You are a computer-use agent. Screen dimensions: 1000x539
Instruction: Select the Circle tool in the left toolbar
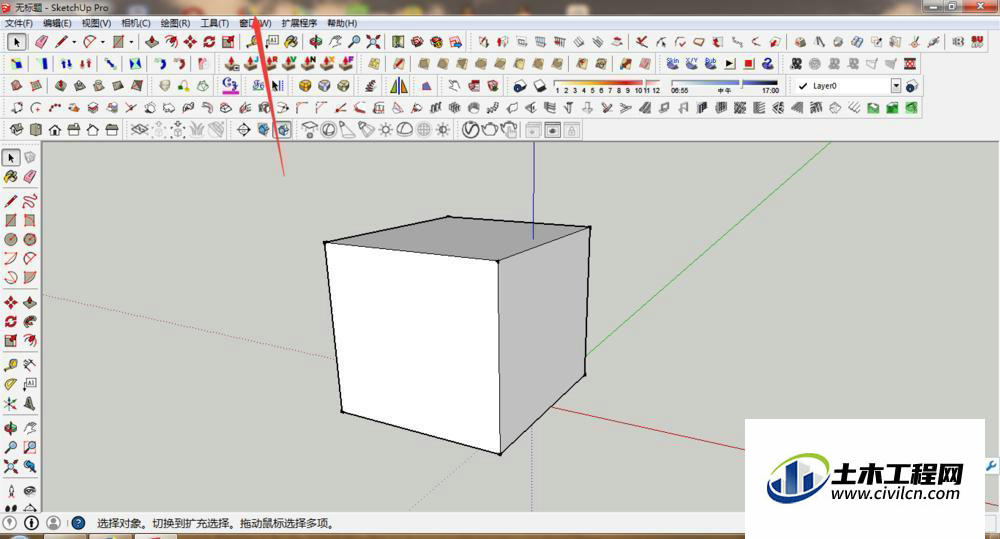[11, 239]
